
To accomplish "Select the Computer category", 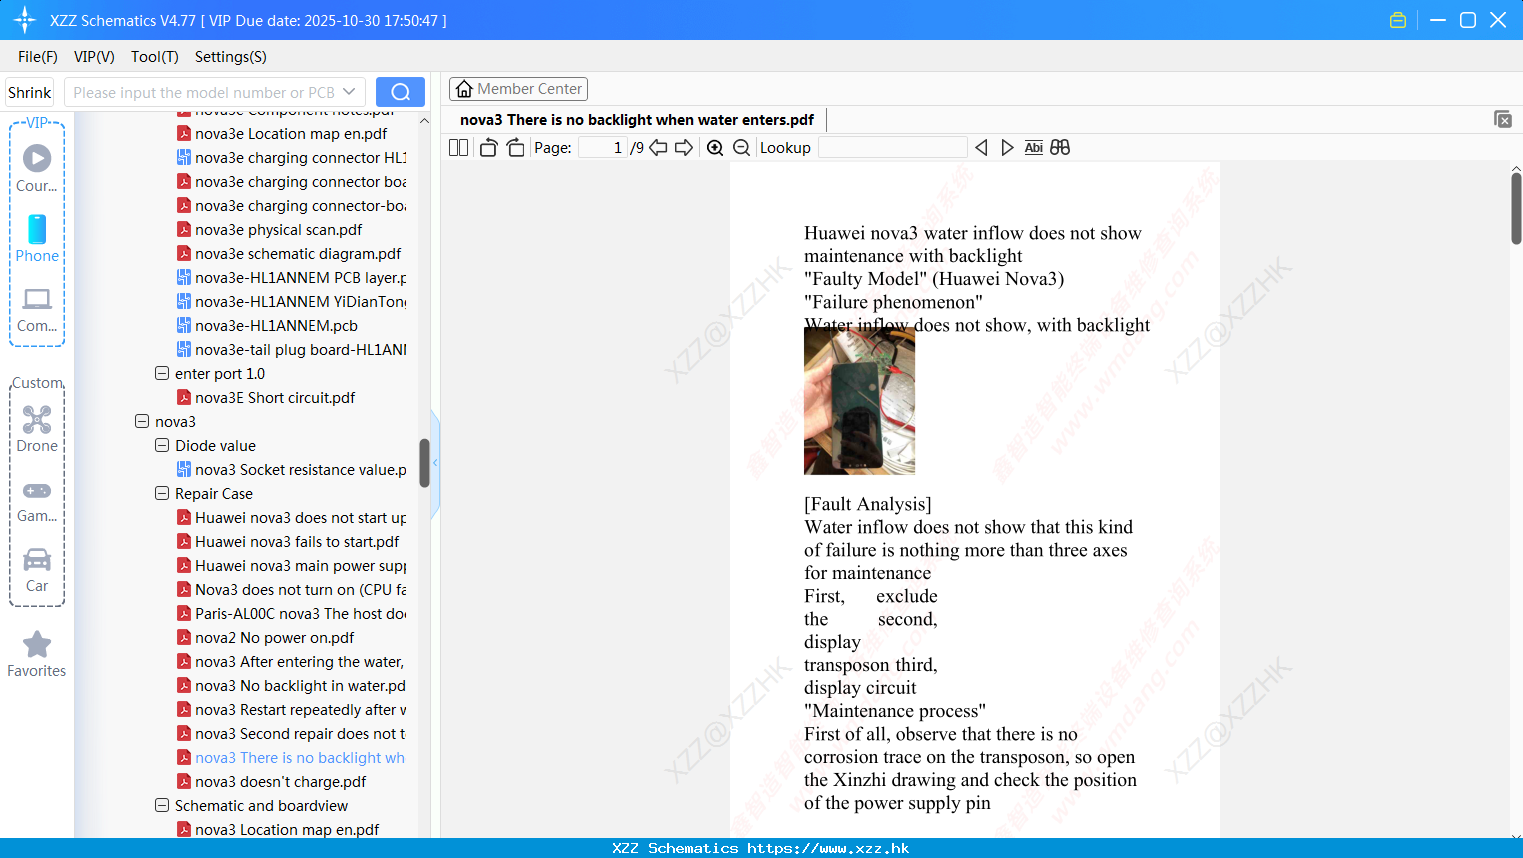I will coord(37,310).
